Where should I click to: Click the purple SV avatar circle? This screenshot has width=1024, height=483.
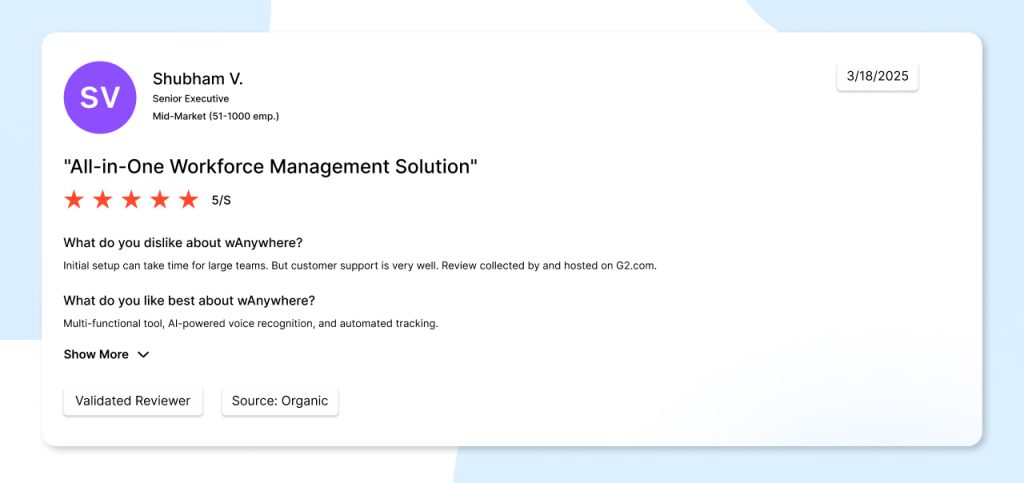coord(99,98)
